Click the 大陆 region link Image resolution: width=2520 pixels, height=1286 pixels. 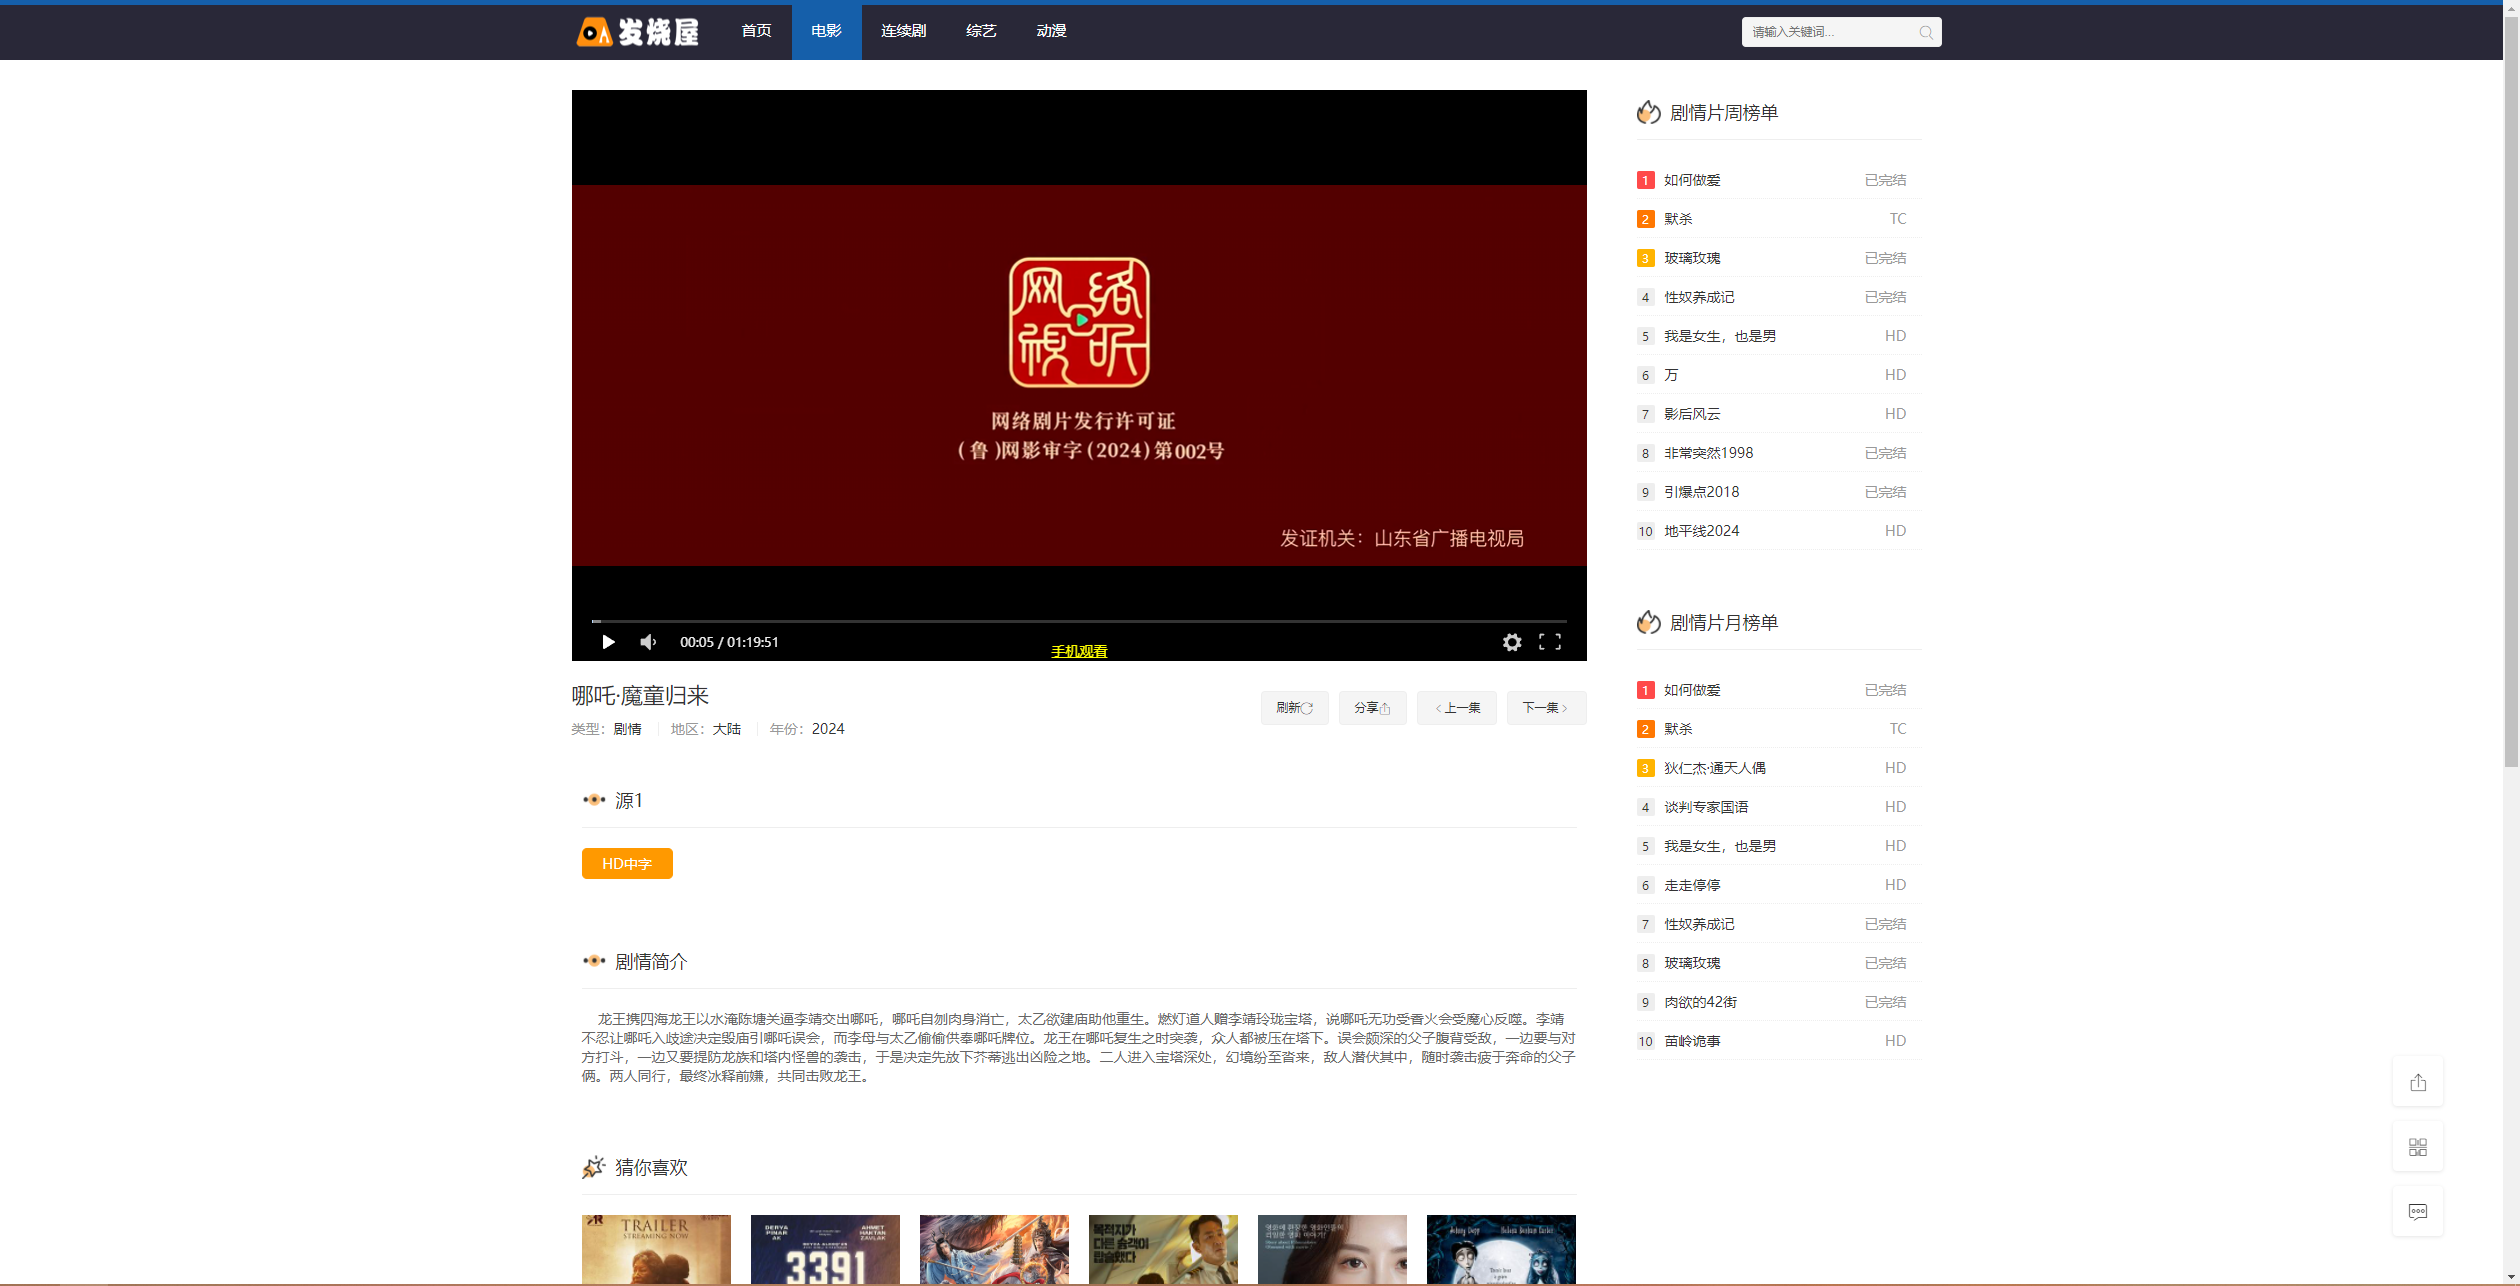pyautogui.click(x=727, y=729)
